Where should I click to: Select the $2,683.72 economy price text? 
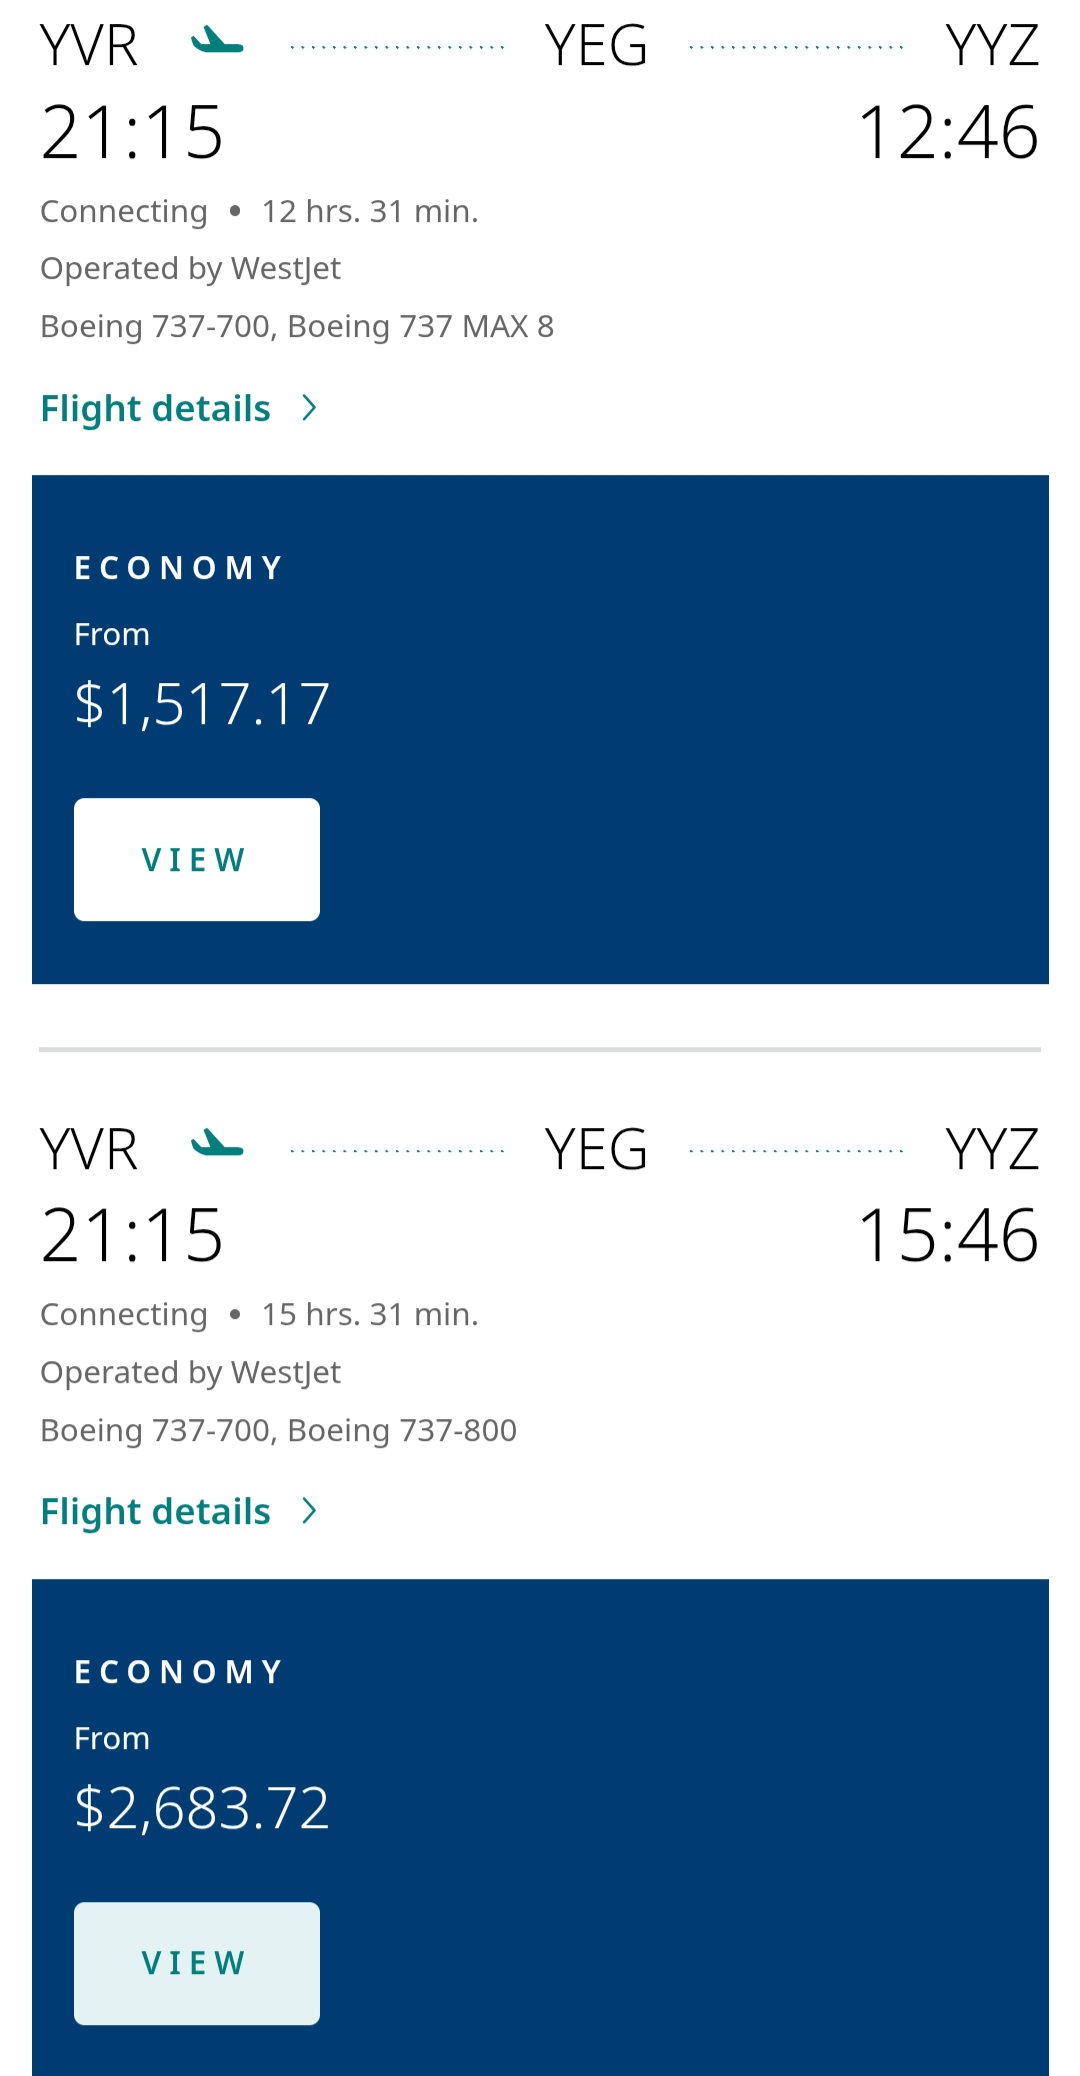point(202,1808)
